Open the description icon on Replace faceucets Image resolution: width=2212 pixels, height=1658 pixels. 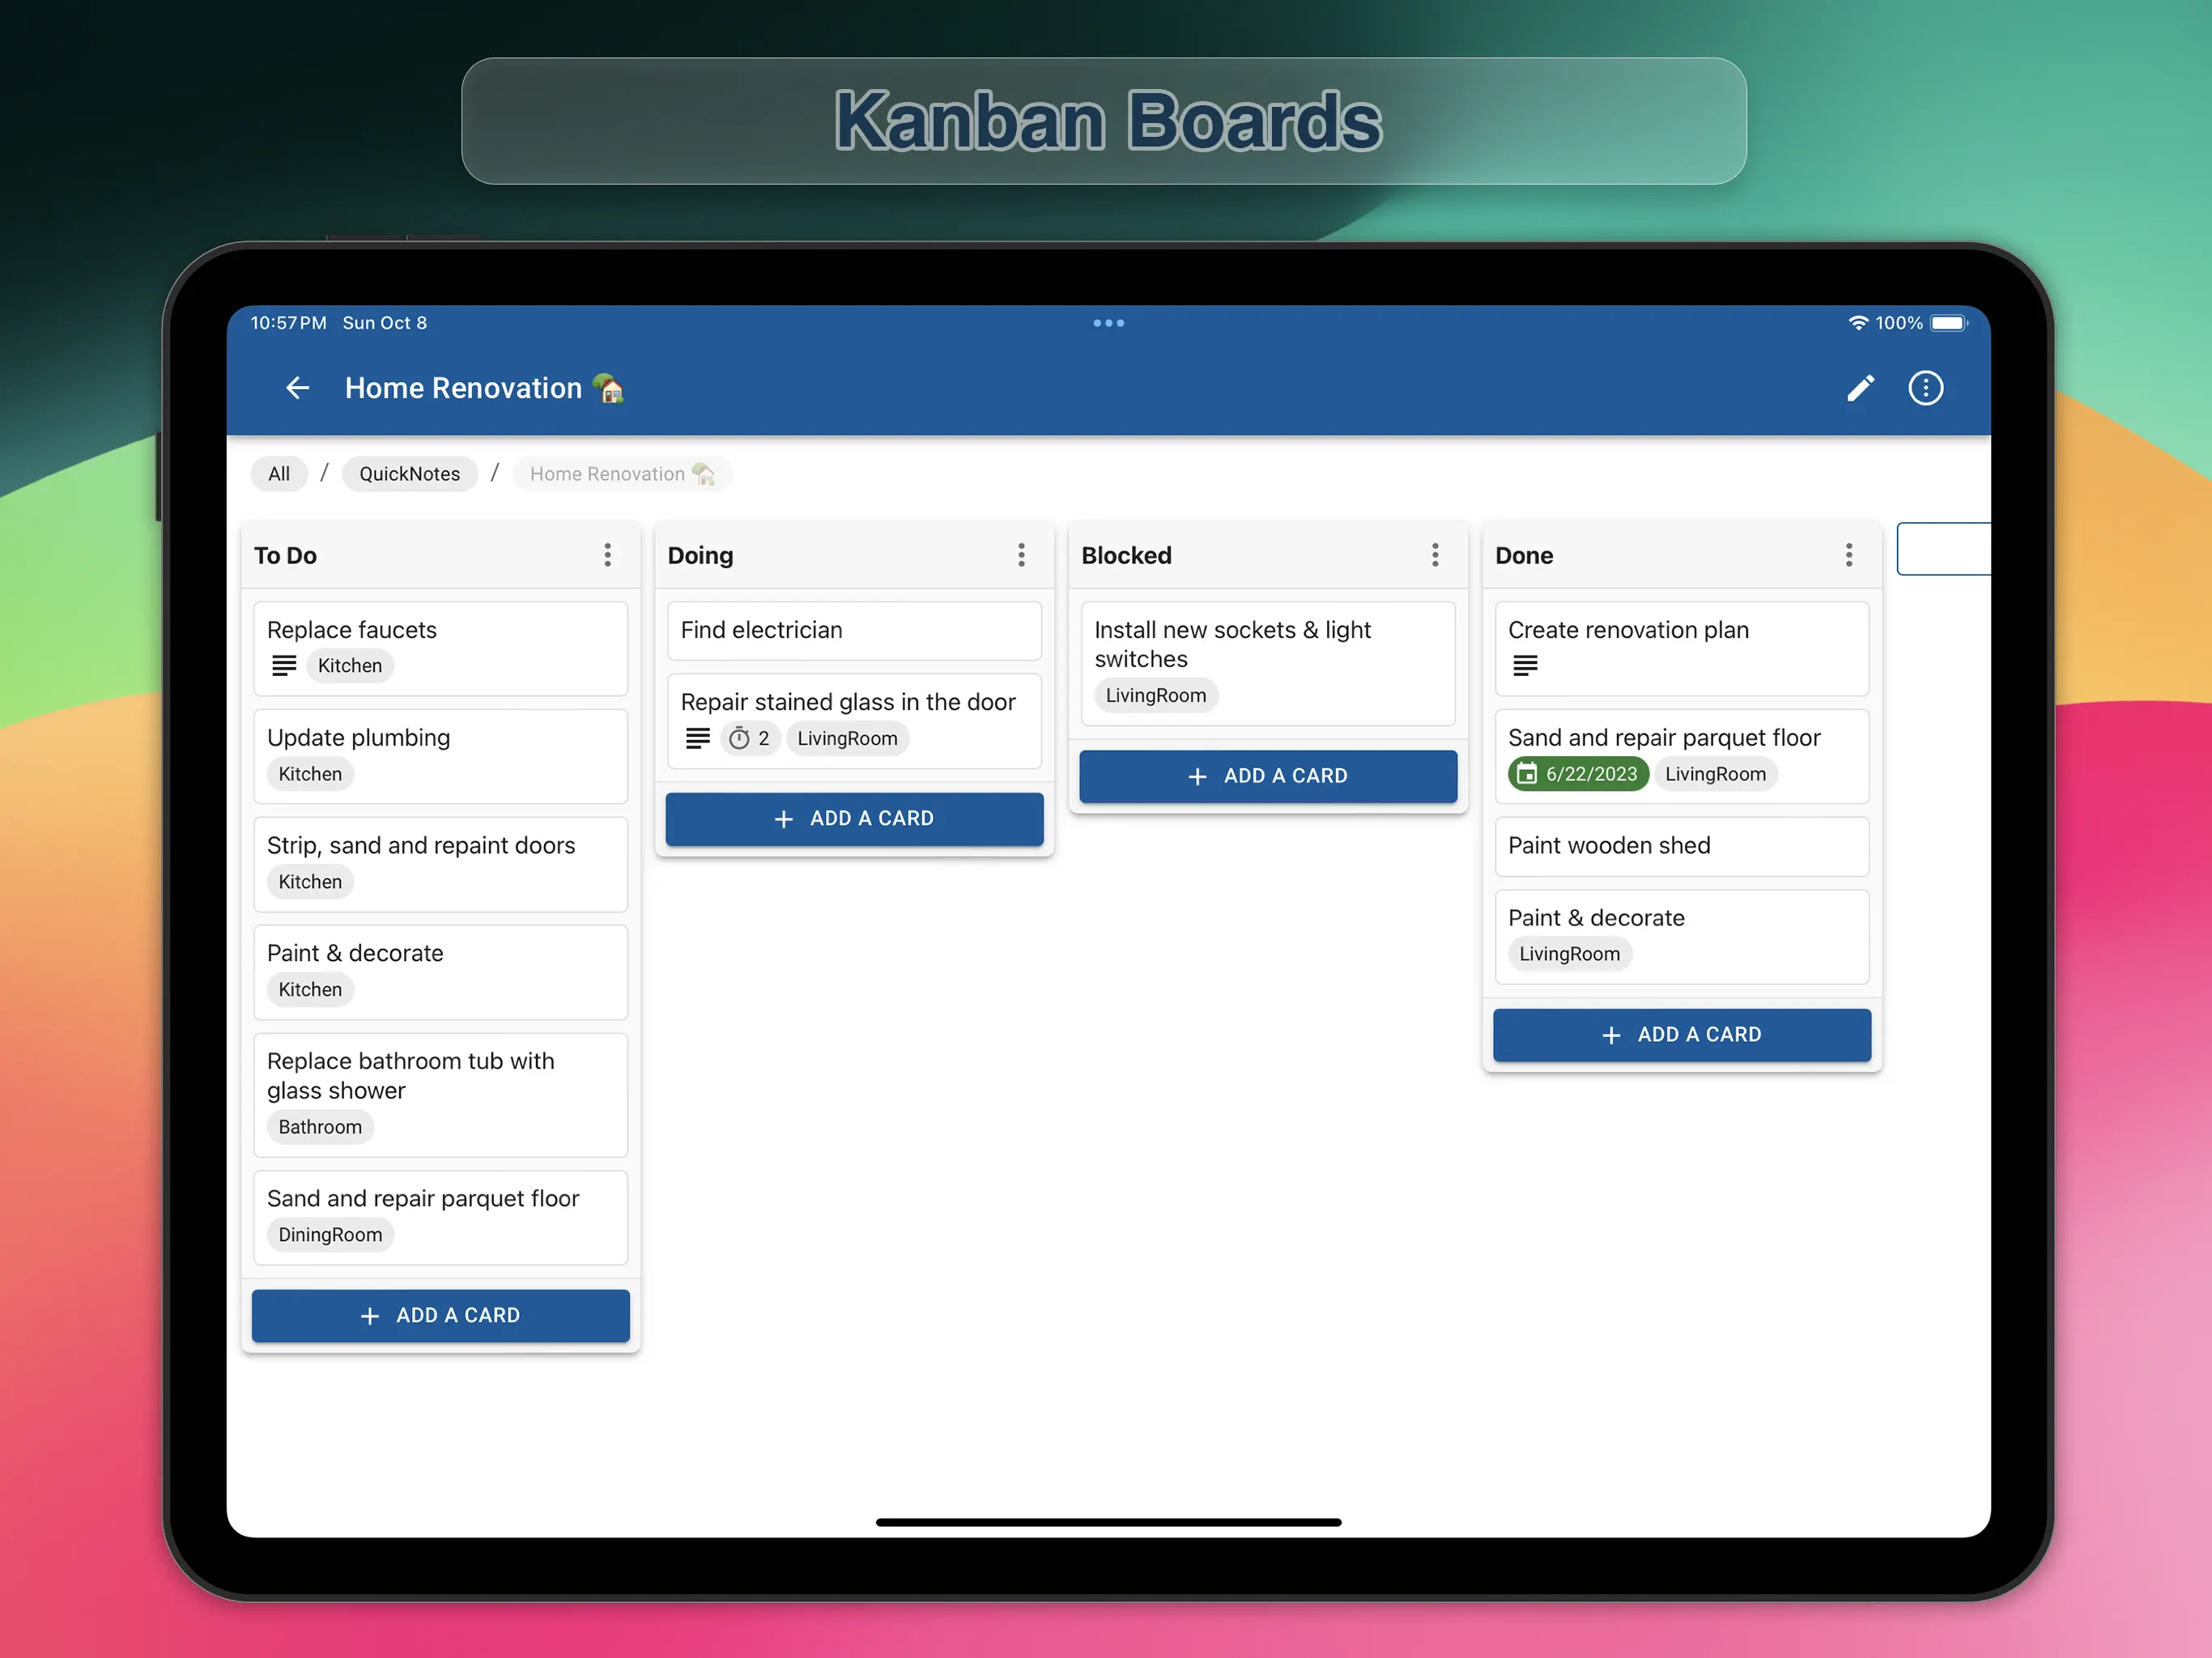(284, 666)
